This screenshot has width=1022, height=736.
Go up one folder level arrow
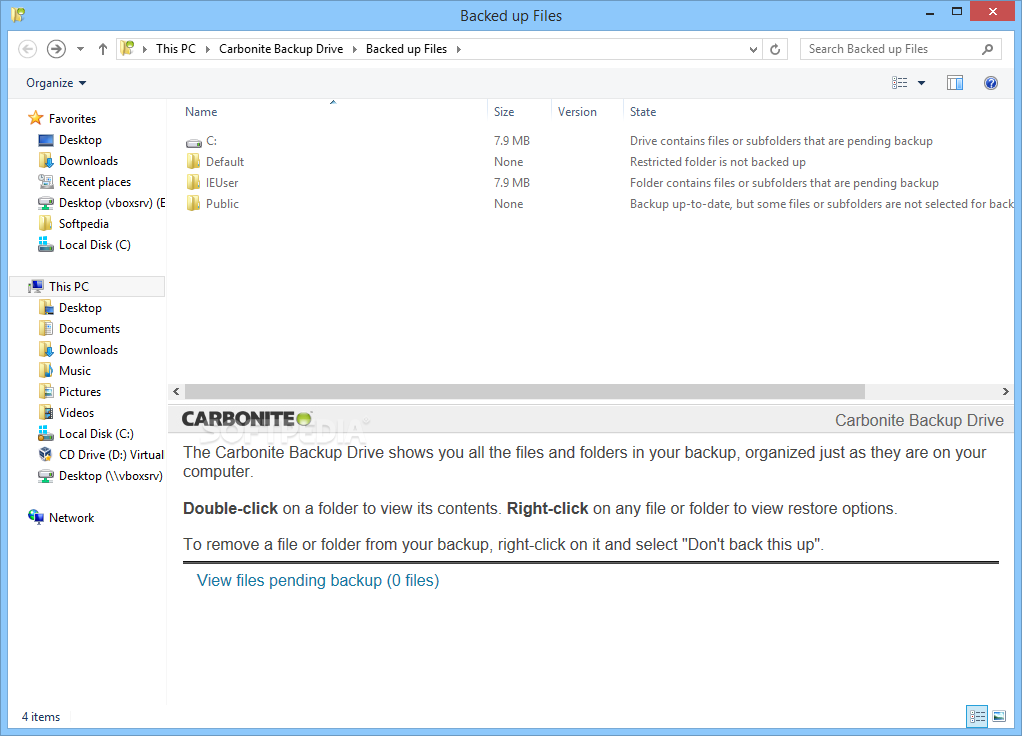click(102, 49)
